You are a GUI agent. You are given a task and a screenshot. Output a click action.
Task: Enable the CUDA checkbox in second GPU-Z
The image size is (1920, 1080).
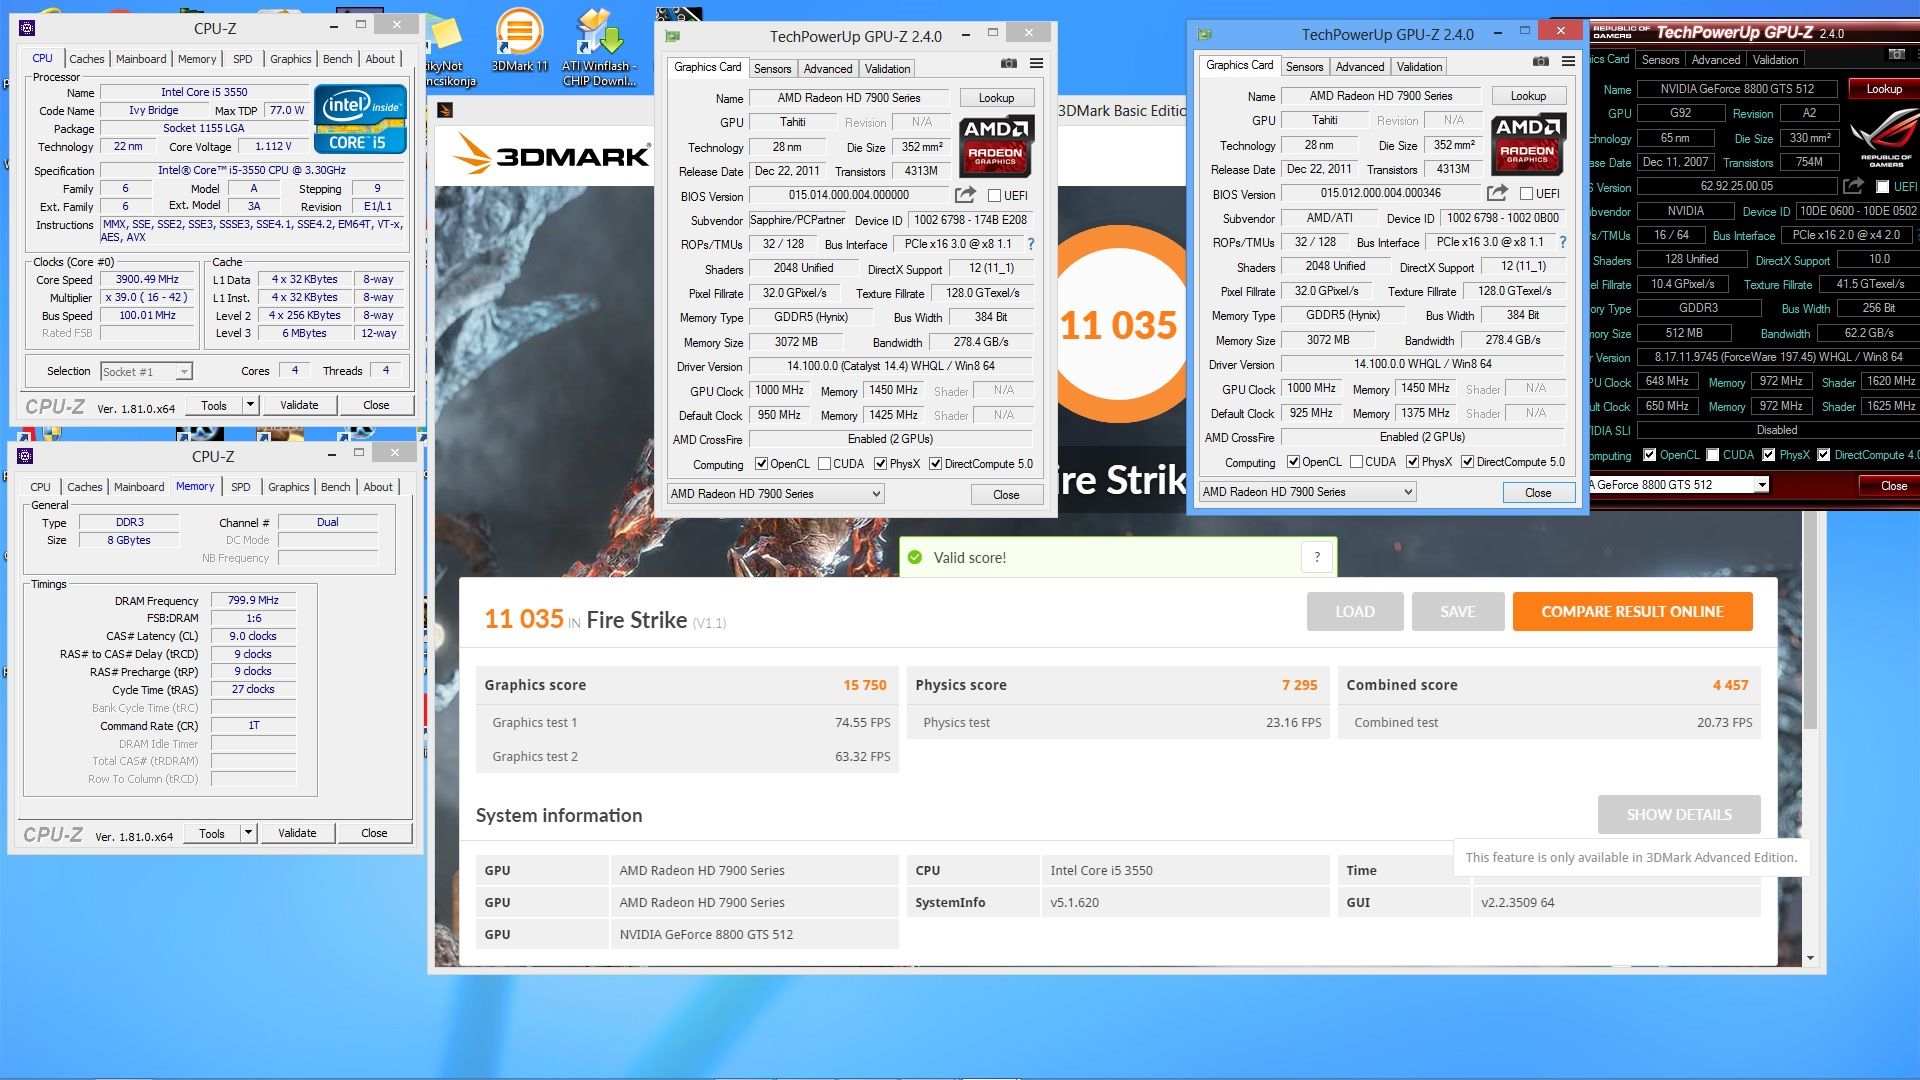click(x=1357, y=462)
